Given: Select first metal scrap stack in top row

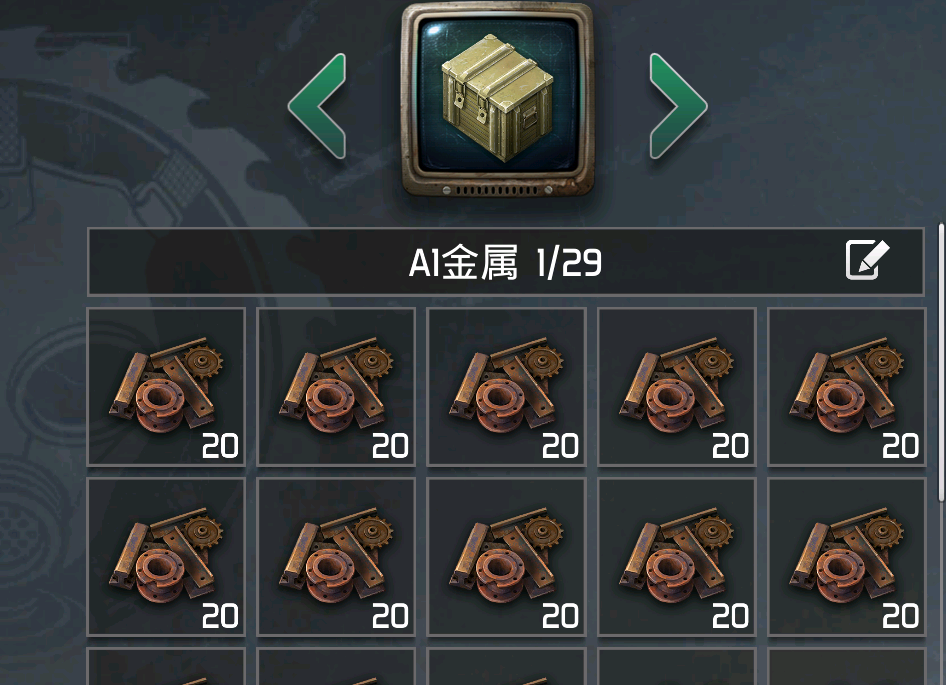Looking at the screenshot, I should [166, 387].
